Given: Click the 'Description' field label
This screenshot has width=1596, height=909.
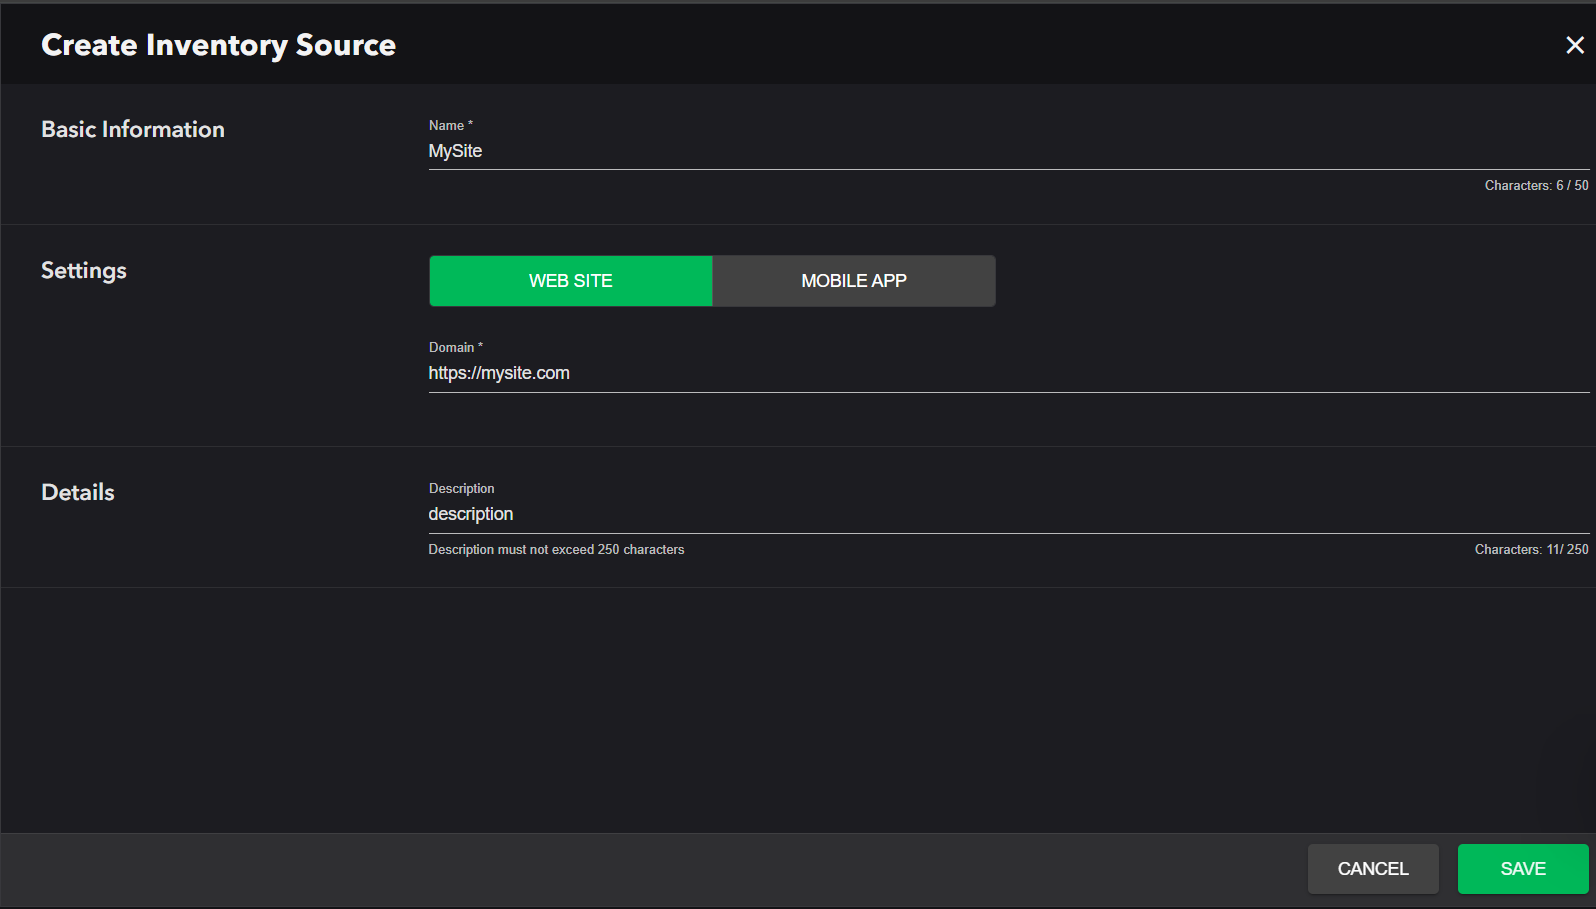Looking at the screenshot, I should 461,488.
